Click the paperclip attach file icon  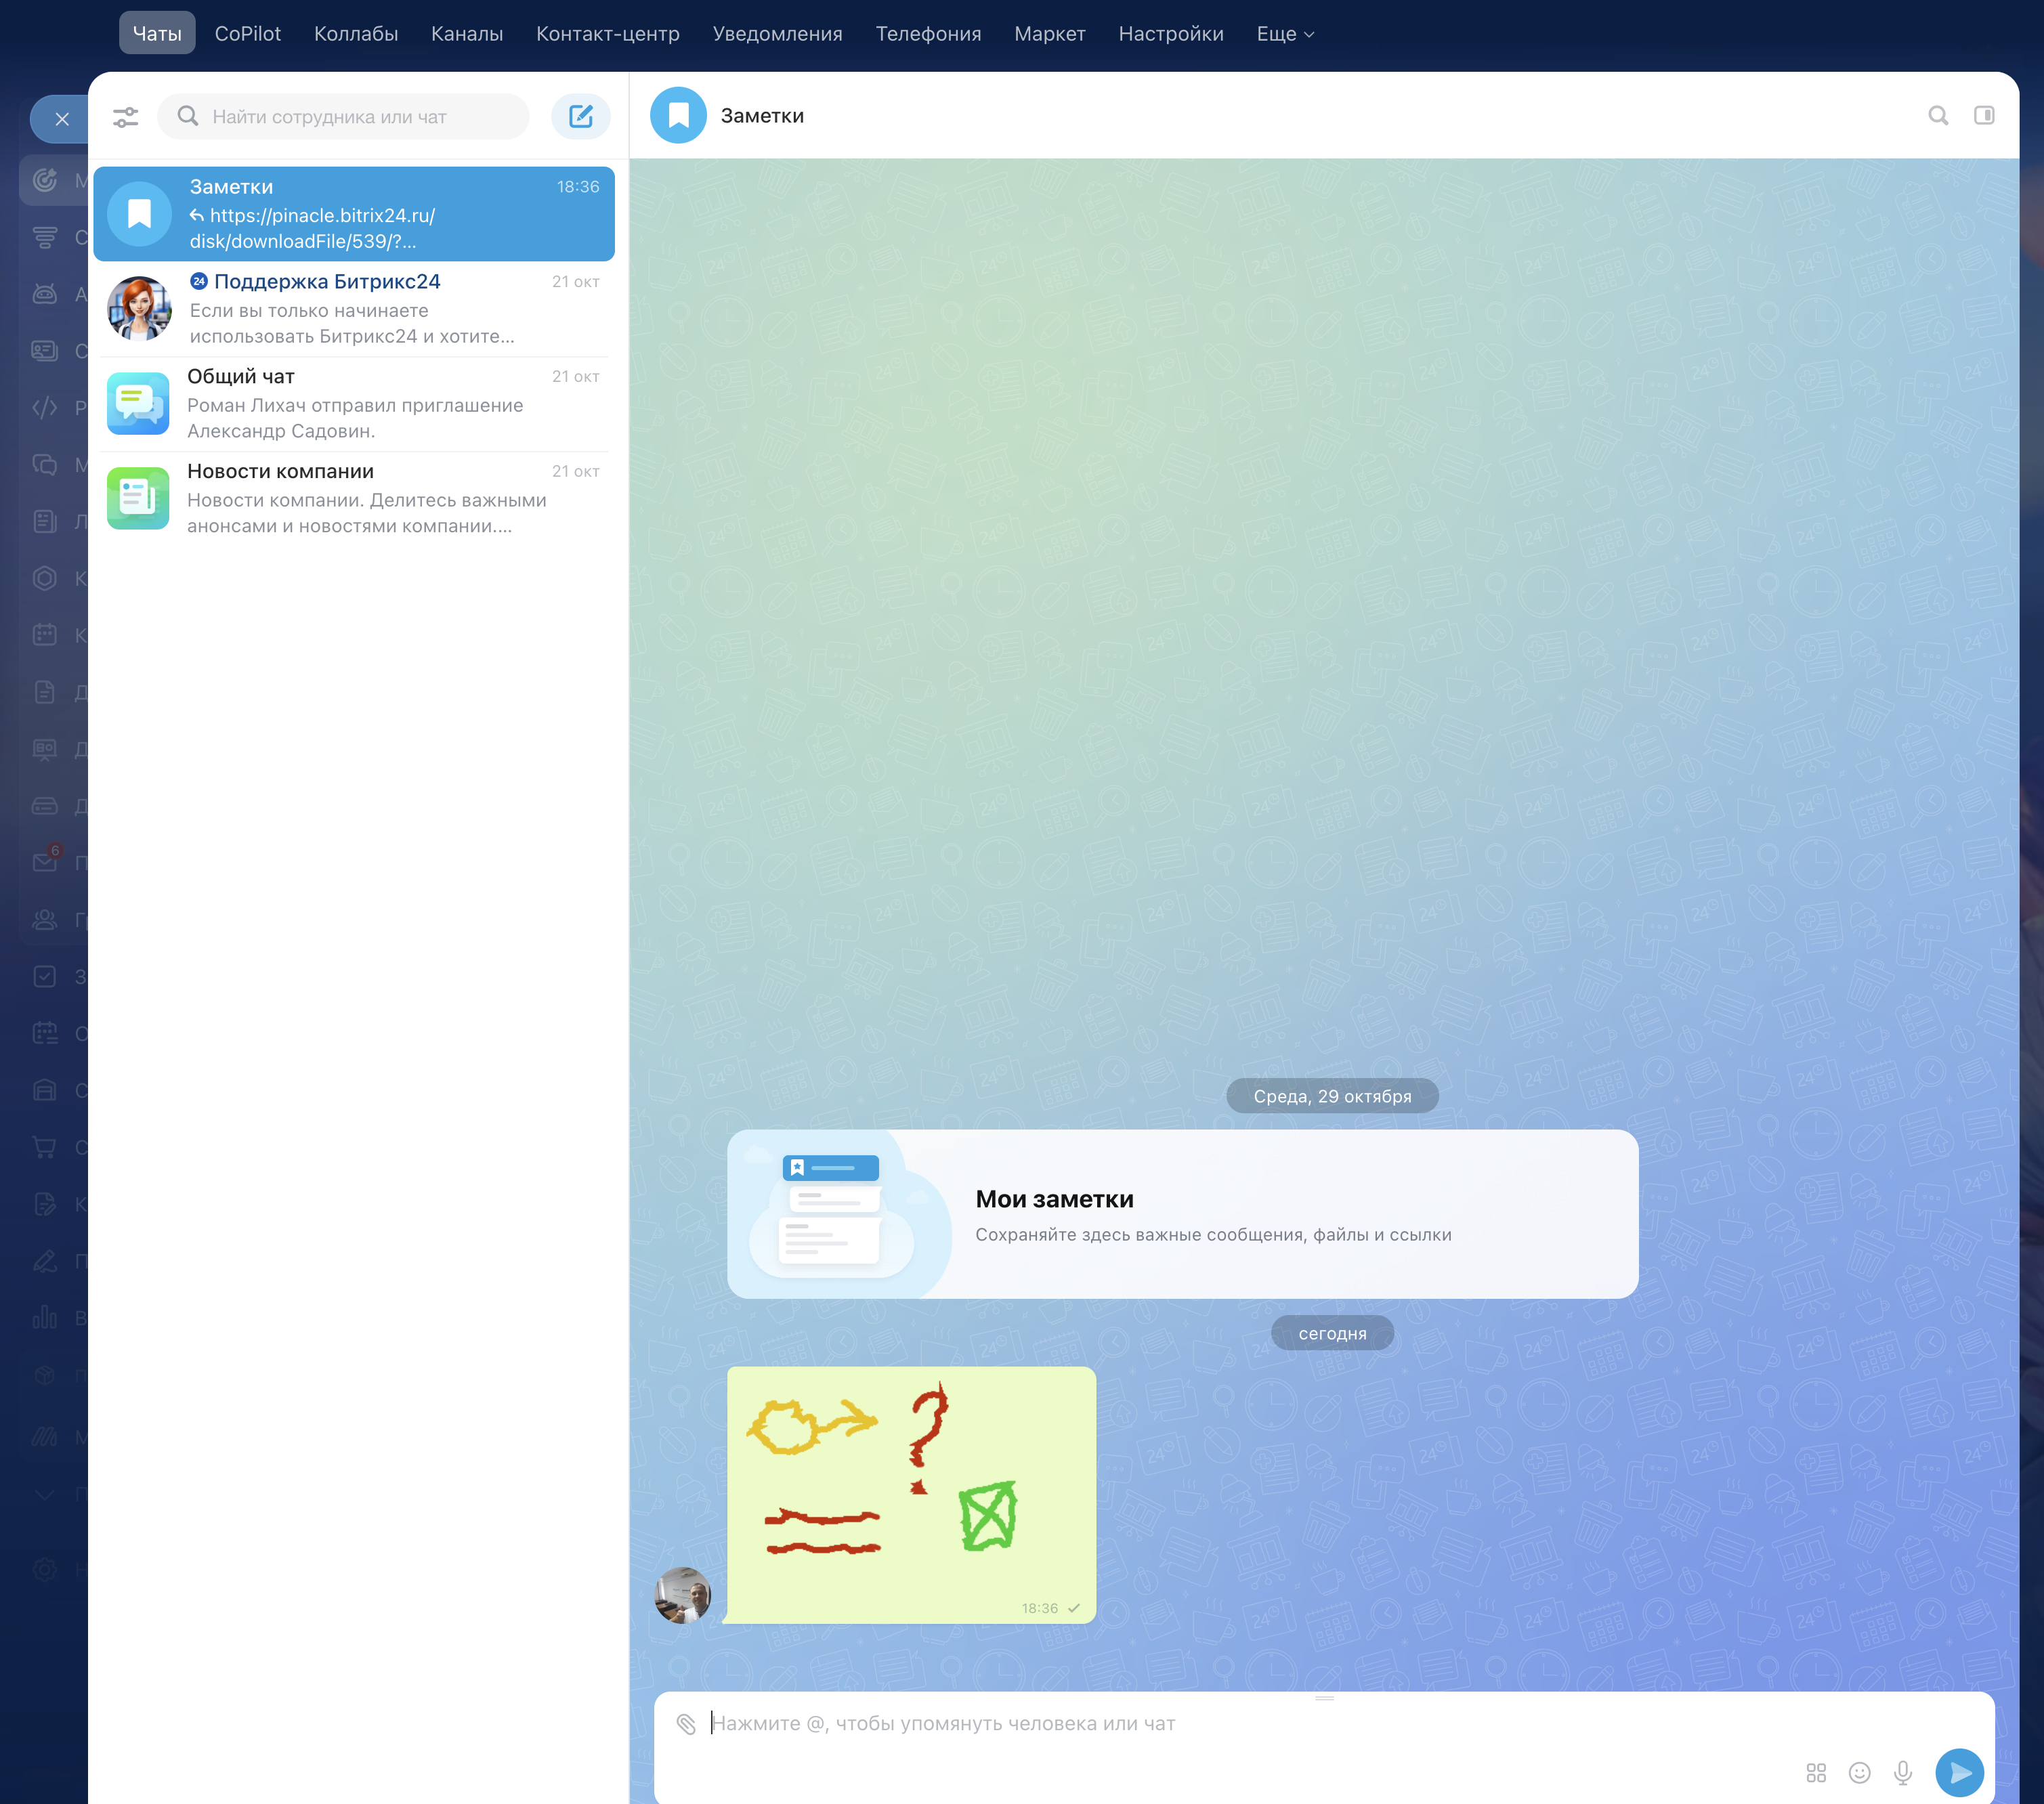pos(686,1723)
